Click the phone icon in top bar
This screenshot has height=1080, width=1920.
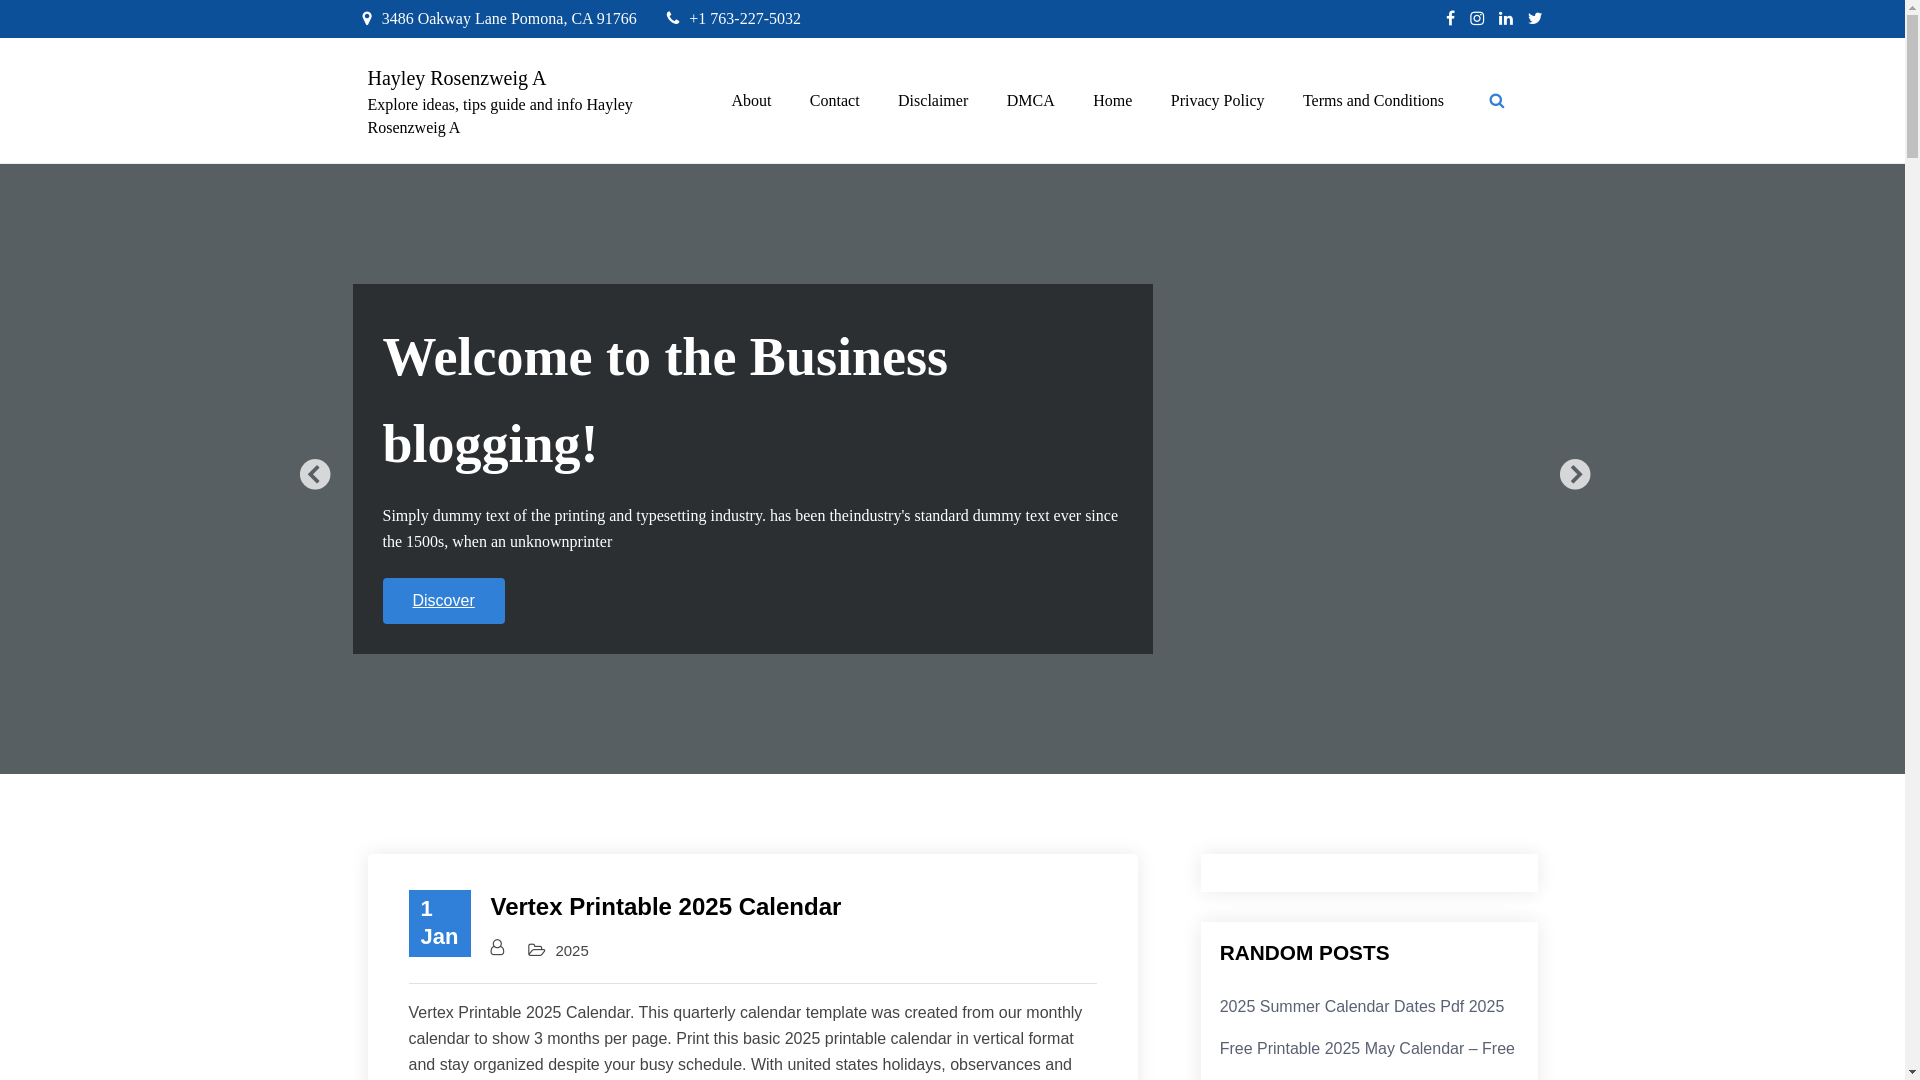(673, 18)
